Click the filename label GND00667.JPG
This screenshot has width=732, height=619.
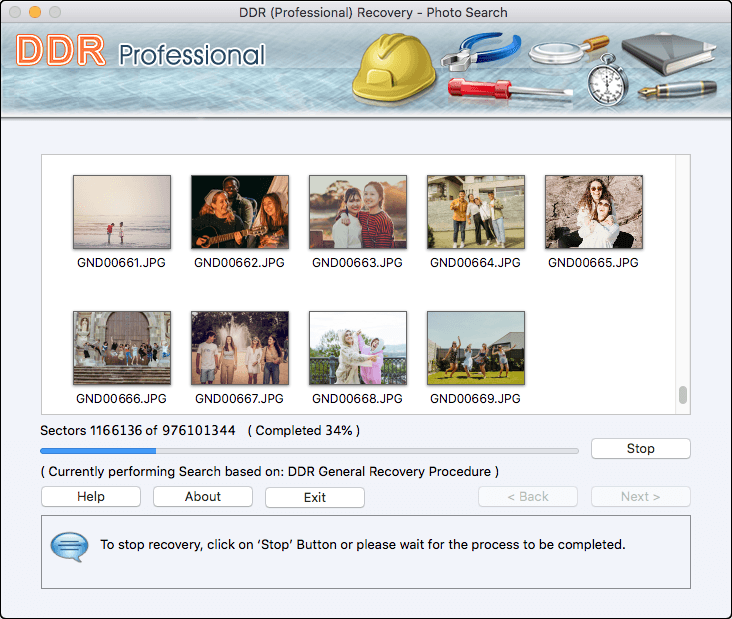239,399
